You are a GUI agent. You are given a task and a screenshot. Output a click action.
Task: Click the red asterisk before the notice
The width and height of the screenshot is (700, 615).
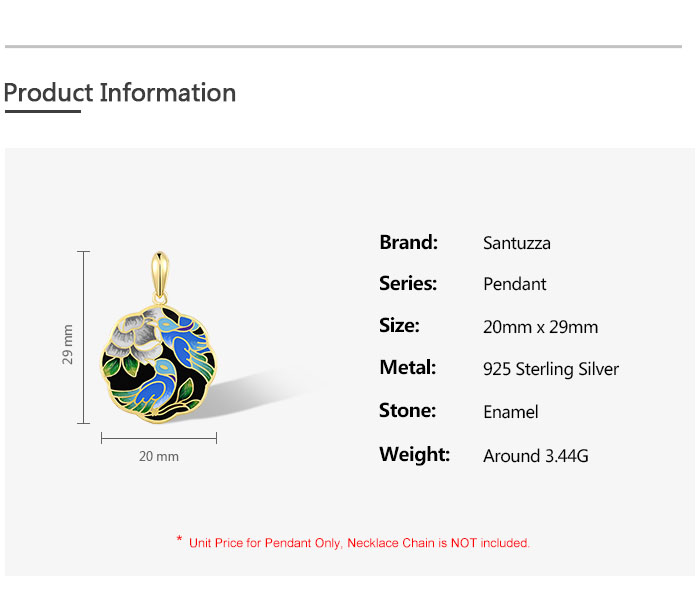(179, 539)
